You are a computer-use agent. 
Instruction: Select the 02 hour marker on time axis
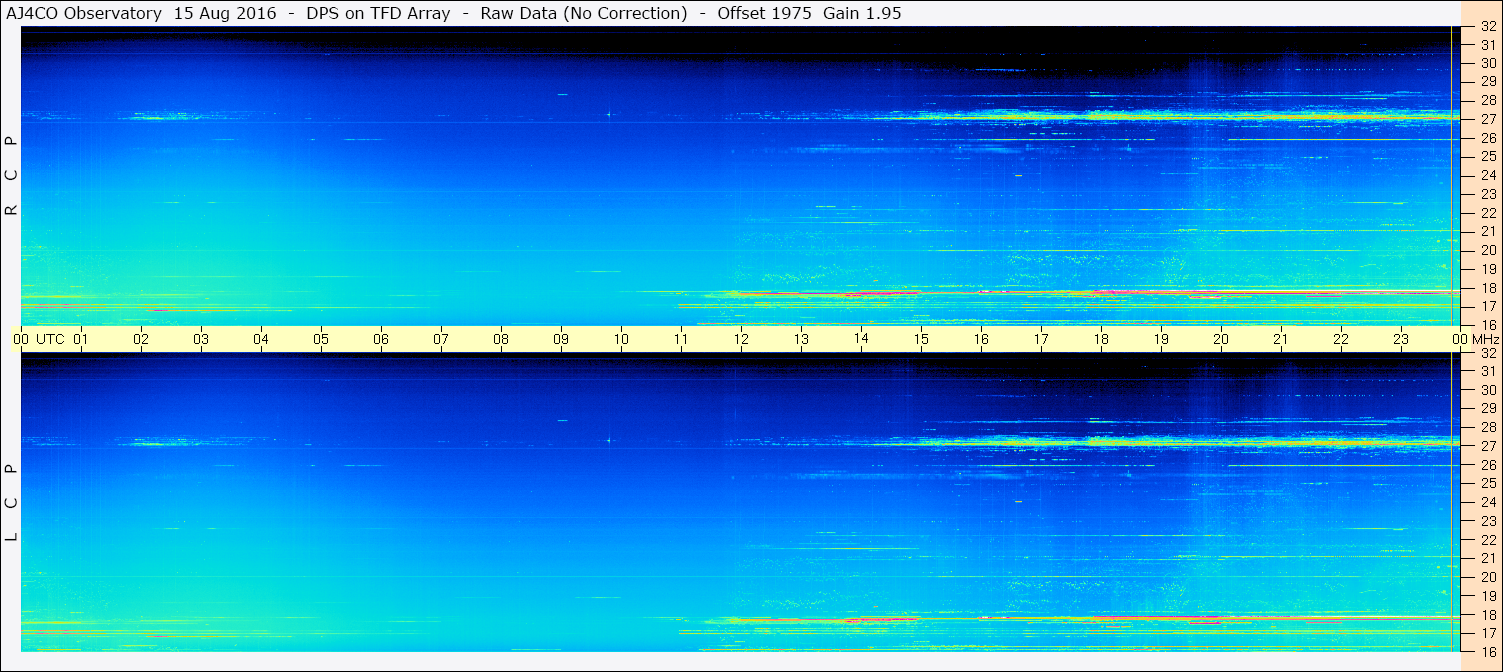(x=141, y=339)
